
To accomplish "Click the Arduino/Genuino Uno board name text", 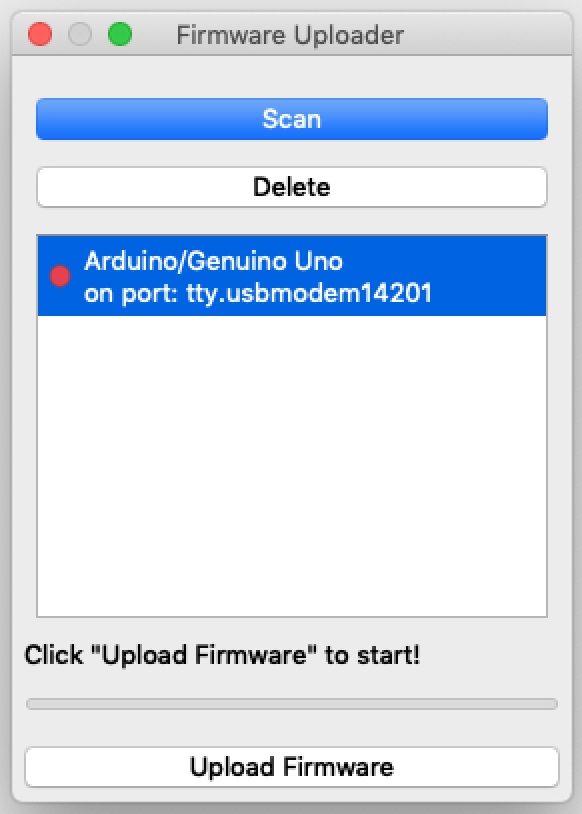I will [213, 261].
